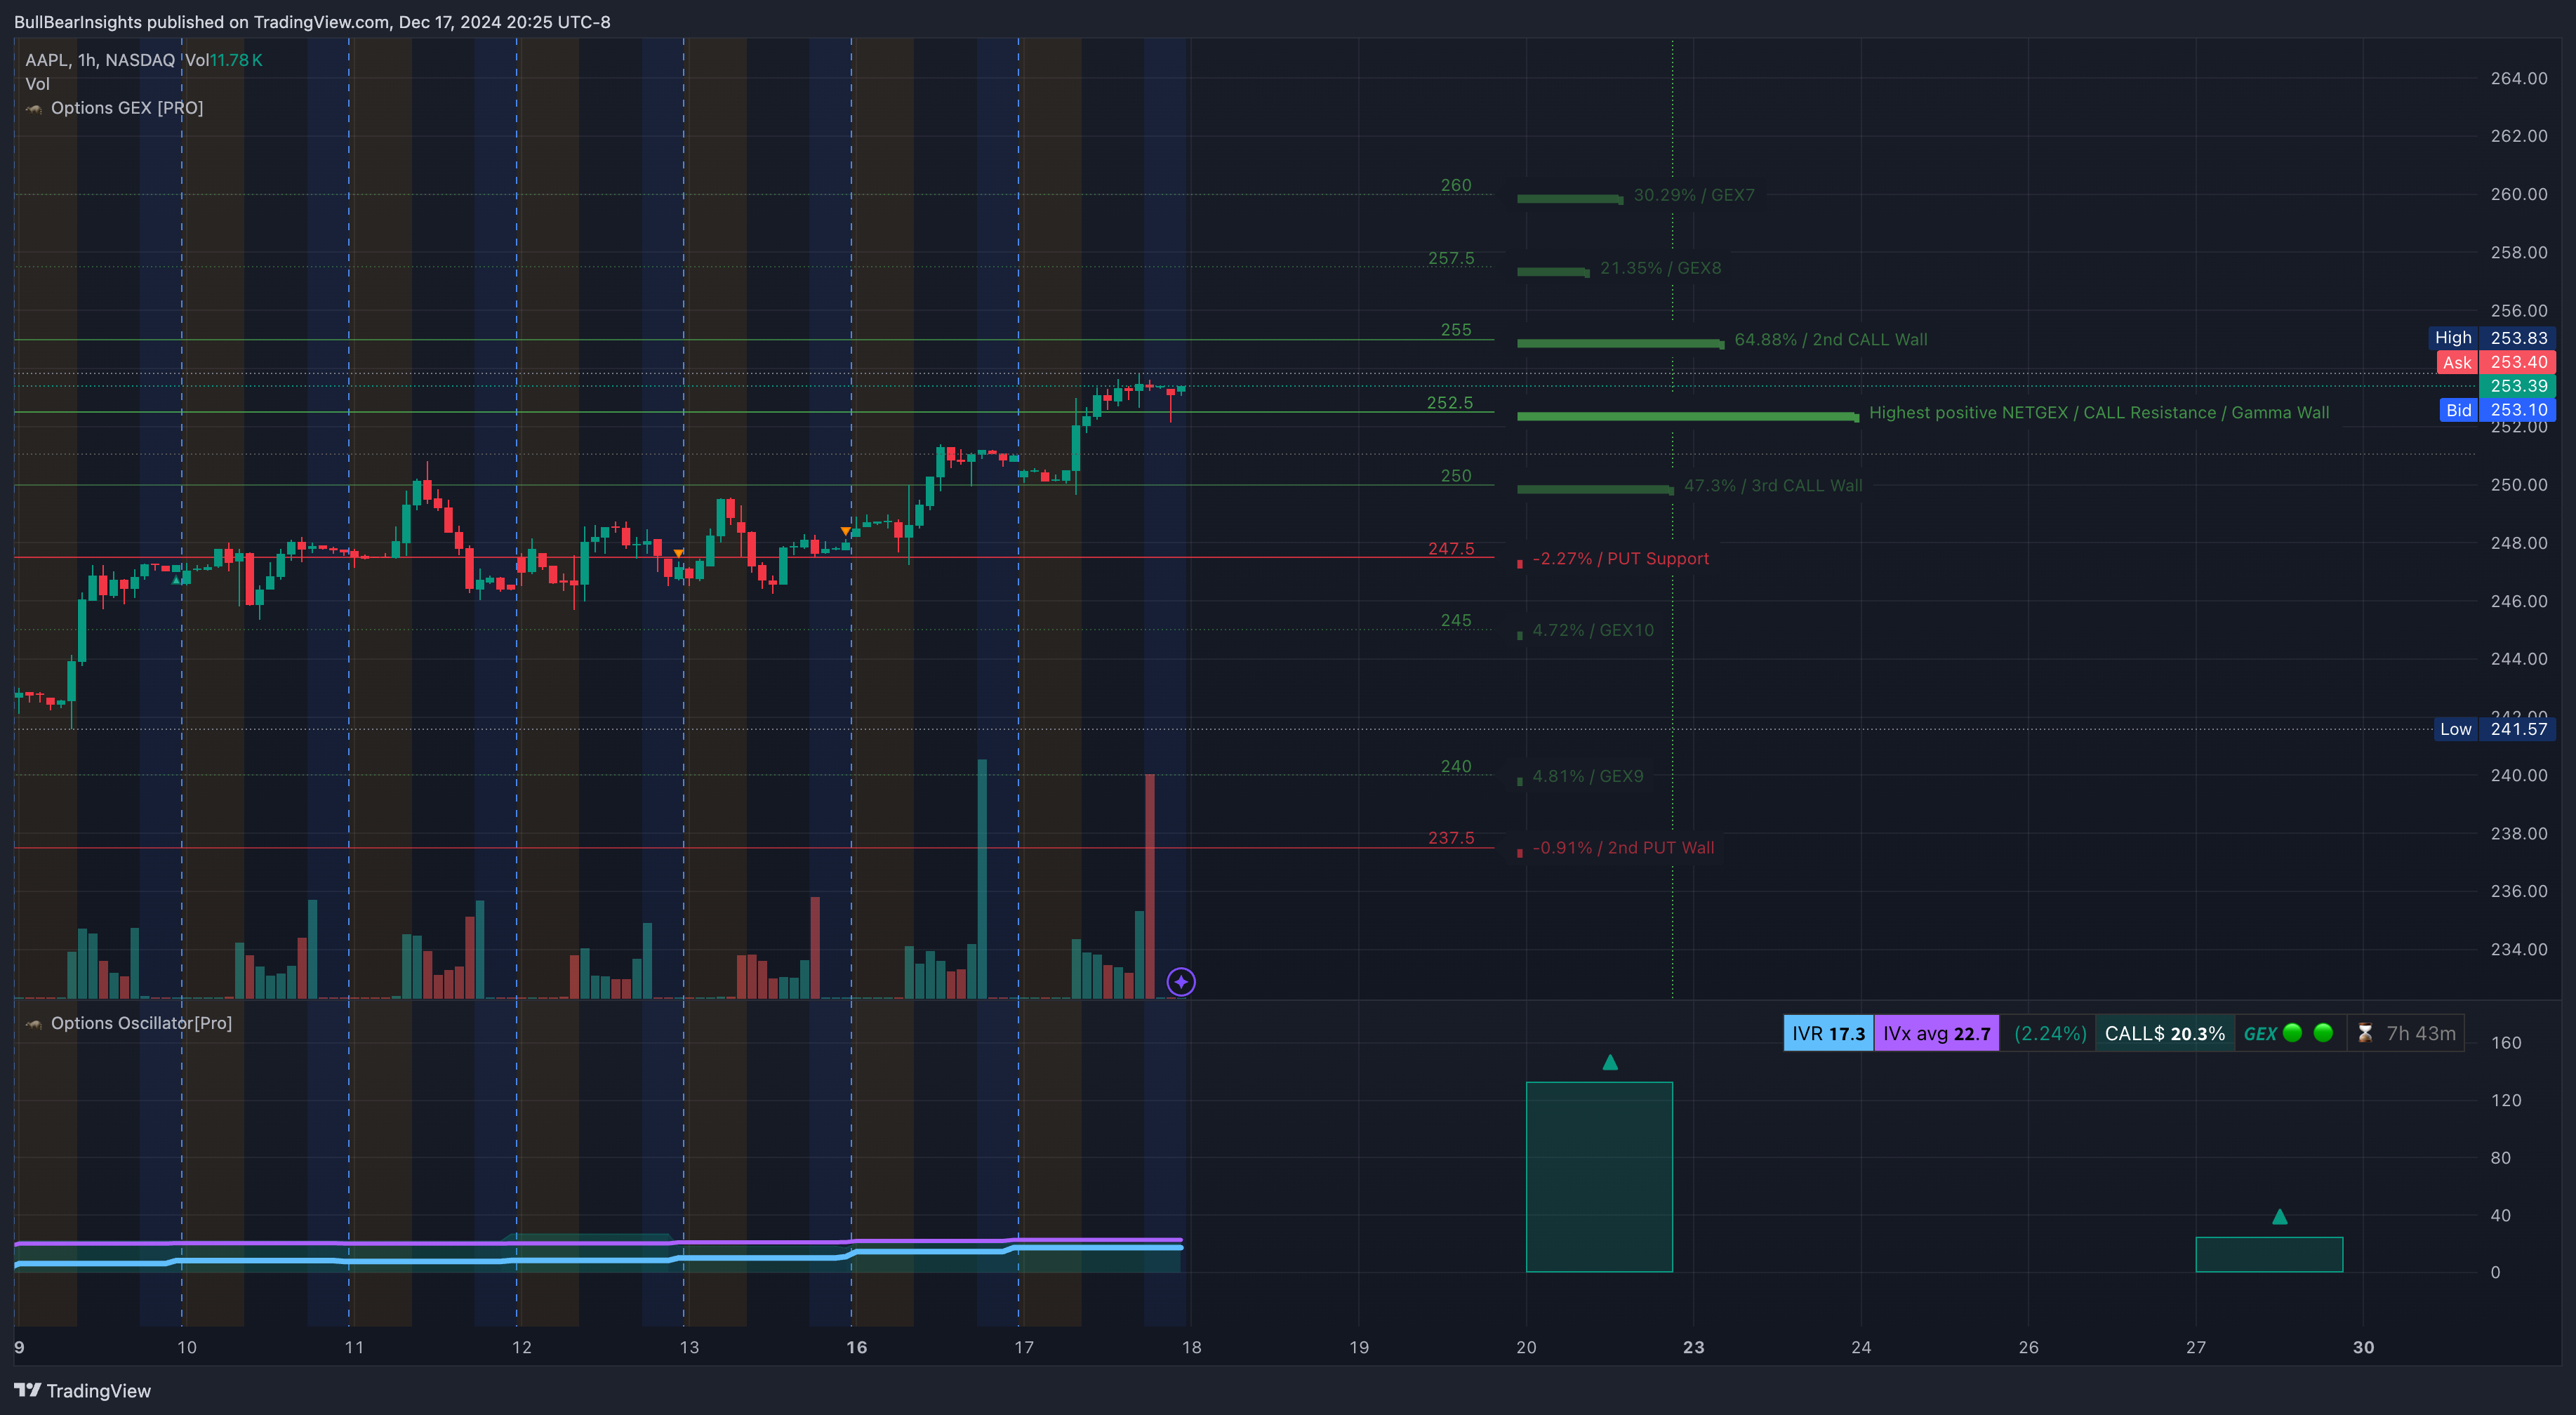The width and height of the screenshot is (2576, 1415).
Task: Click date 30 on the time axis
Action: pos(2363,1348)
